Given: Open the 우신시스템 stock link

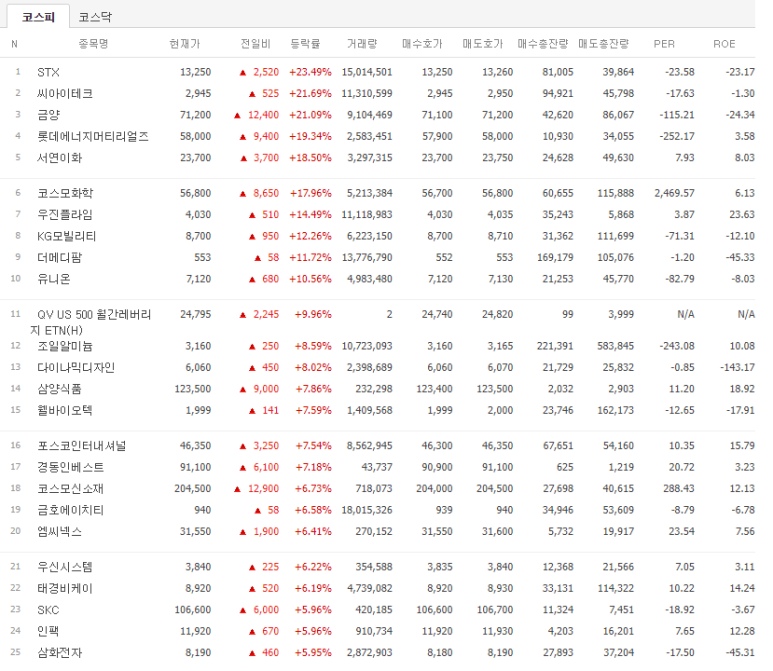Looking at the screenshot, I should point(65,567).
